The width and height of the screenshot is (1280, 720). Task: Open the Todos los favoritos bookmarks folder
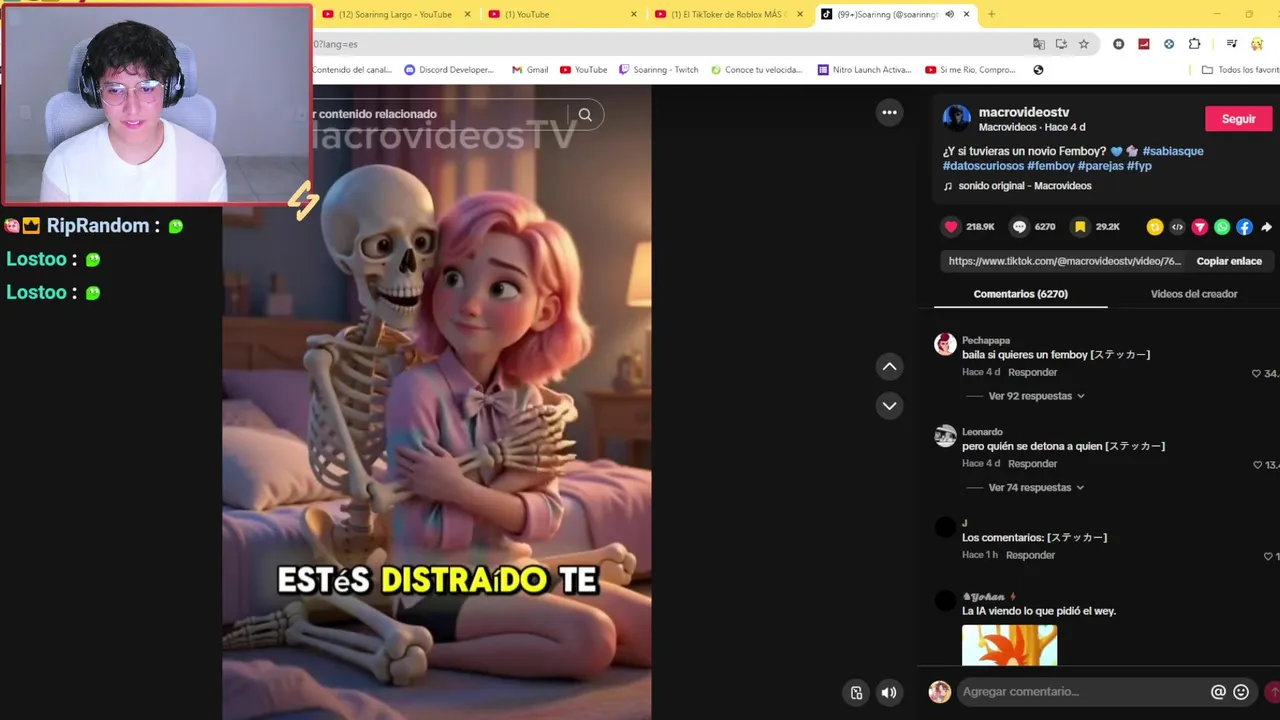click(1240, 70)
